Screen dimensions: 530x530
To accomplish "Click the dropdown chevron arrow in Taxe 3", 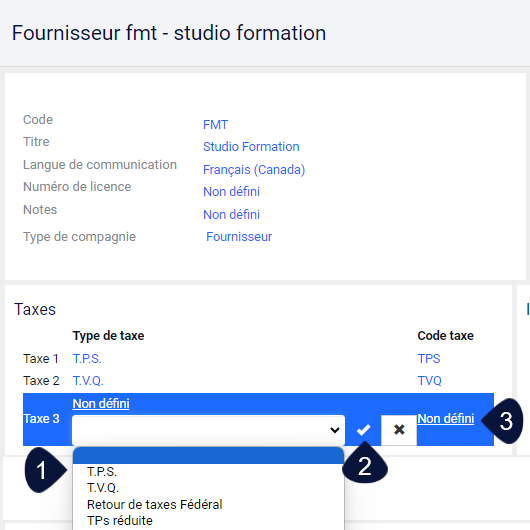I will click(335, 430).
